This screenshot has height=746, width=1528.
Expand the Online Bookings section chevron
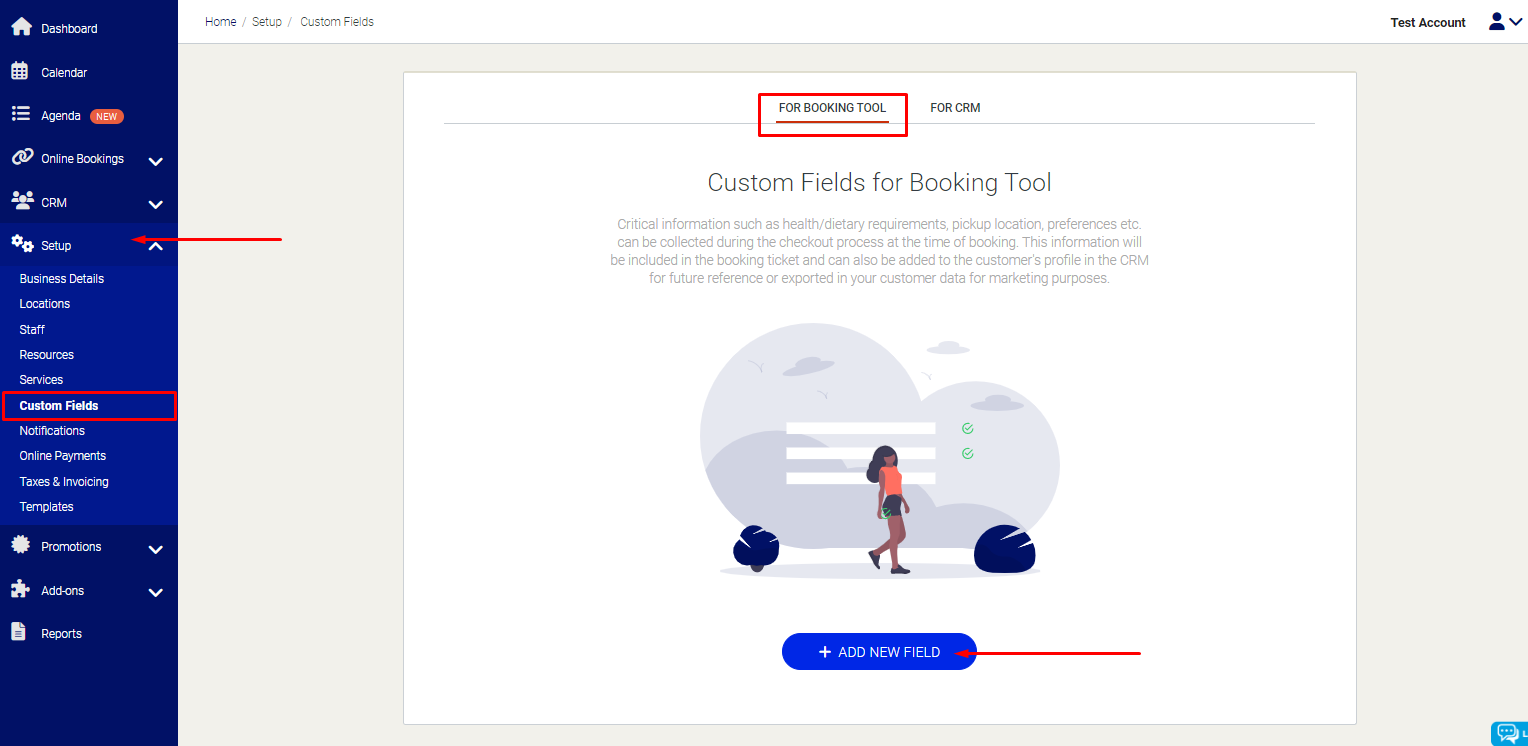pyautogui.click(x=155, y=160)
